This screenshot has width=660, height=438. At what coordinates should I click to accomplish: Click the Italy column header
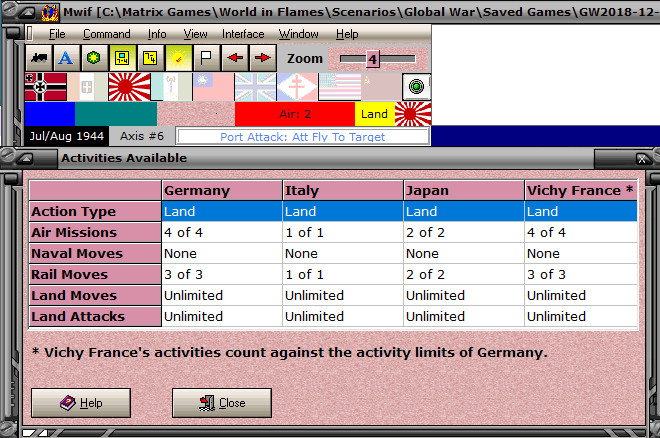point(343,191)
